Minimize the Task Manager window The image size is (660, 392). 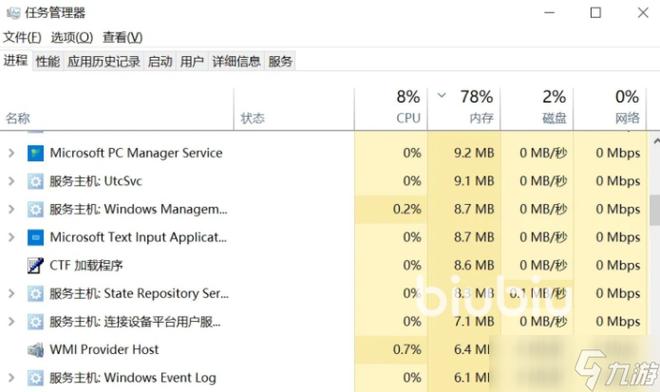pos(549,13)
